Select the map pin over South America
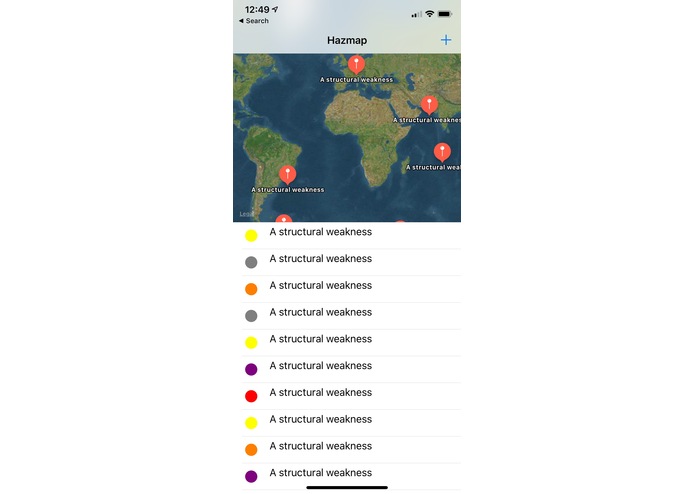This screenshot has height=494, width=695. pos(288,175)
